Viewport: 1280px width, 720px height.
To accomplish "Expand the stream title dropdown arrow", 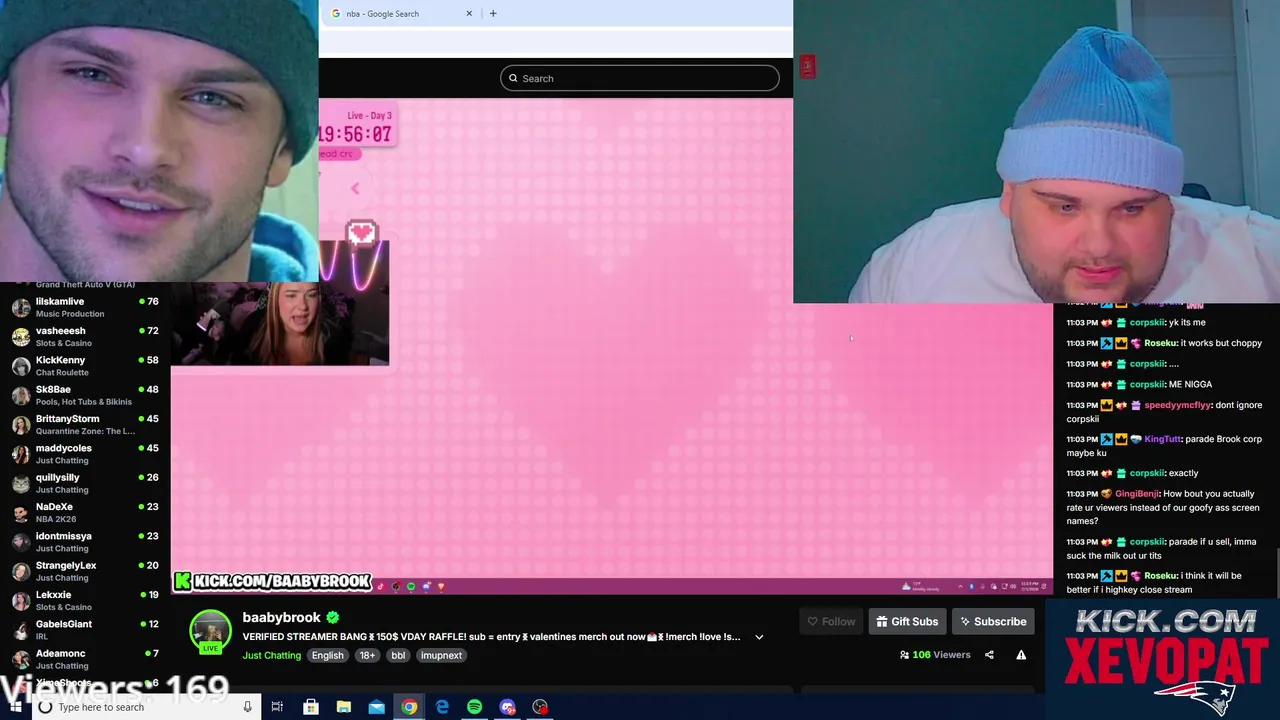I will [759, 637].
